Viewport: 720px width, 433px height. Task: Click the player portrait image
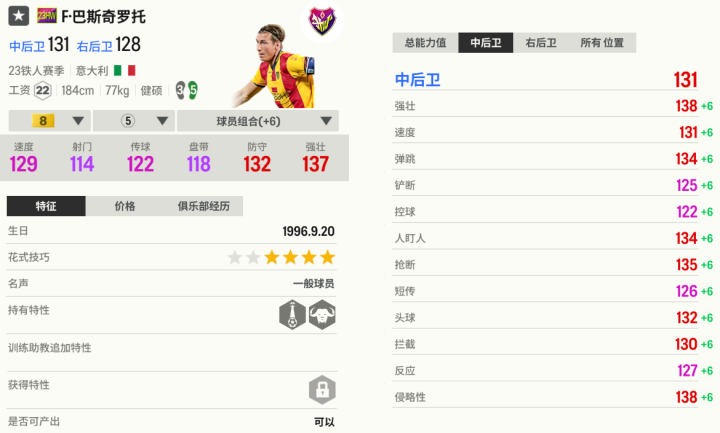(276, 66)
